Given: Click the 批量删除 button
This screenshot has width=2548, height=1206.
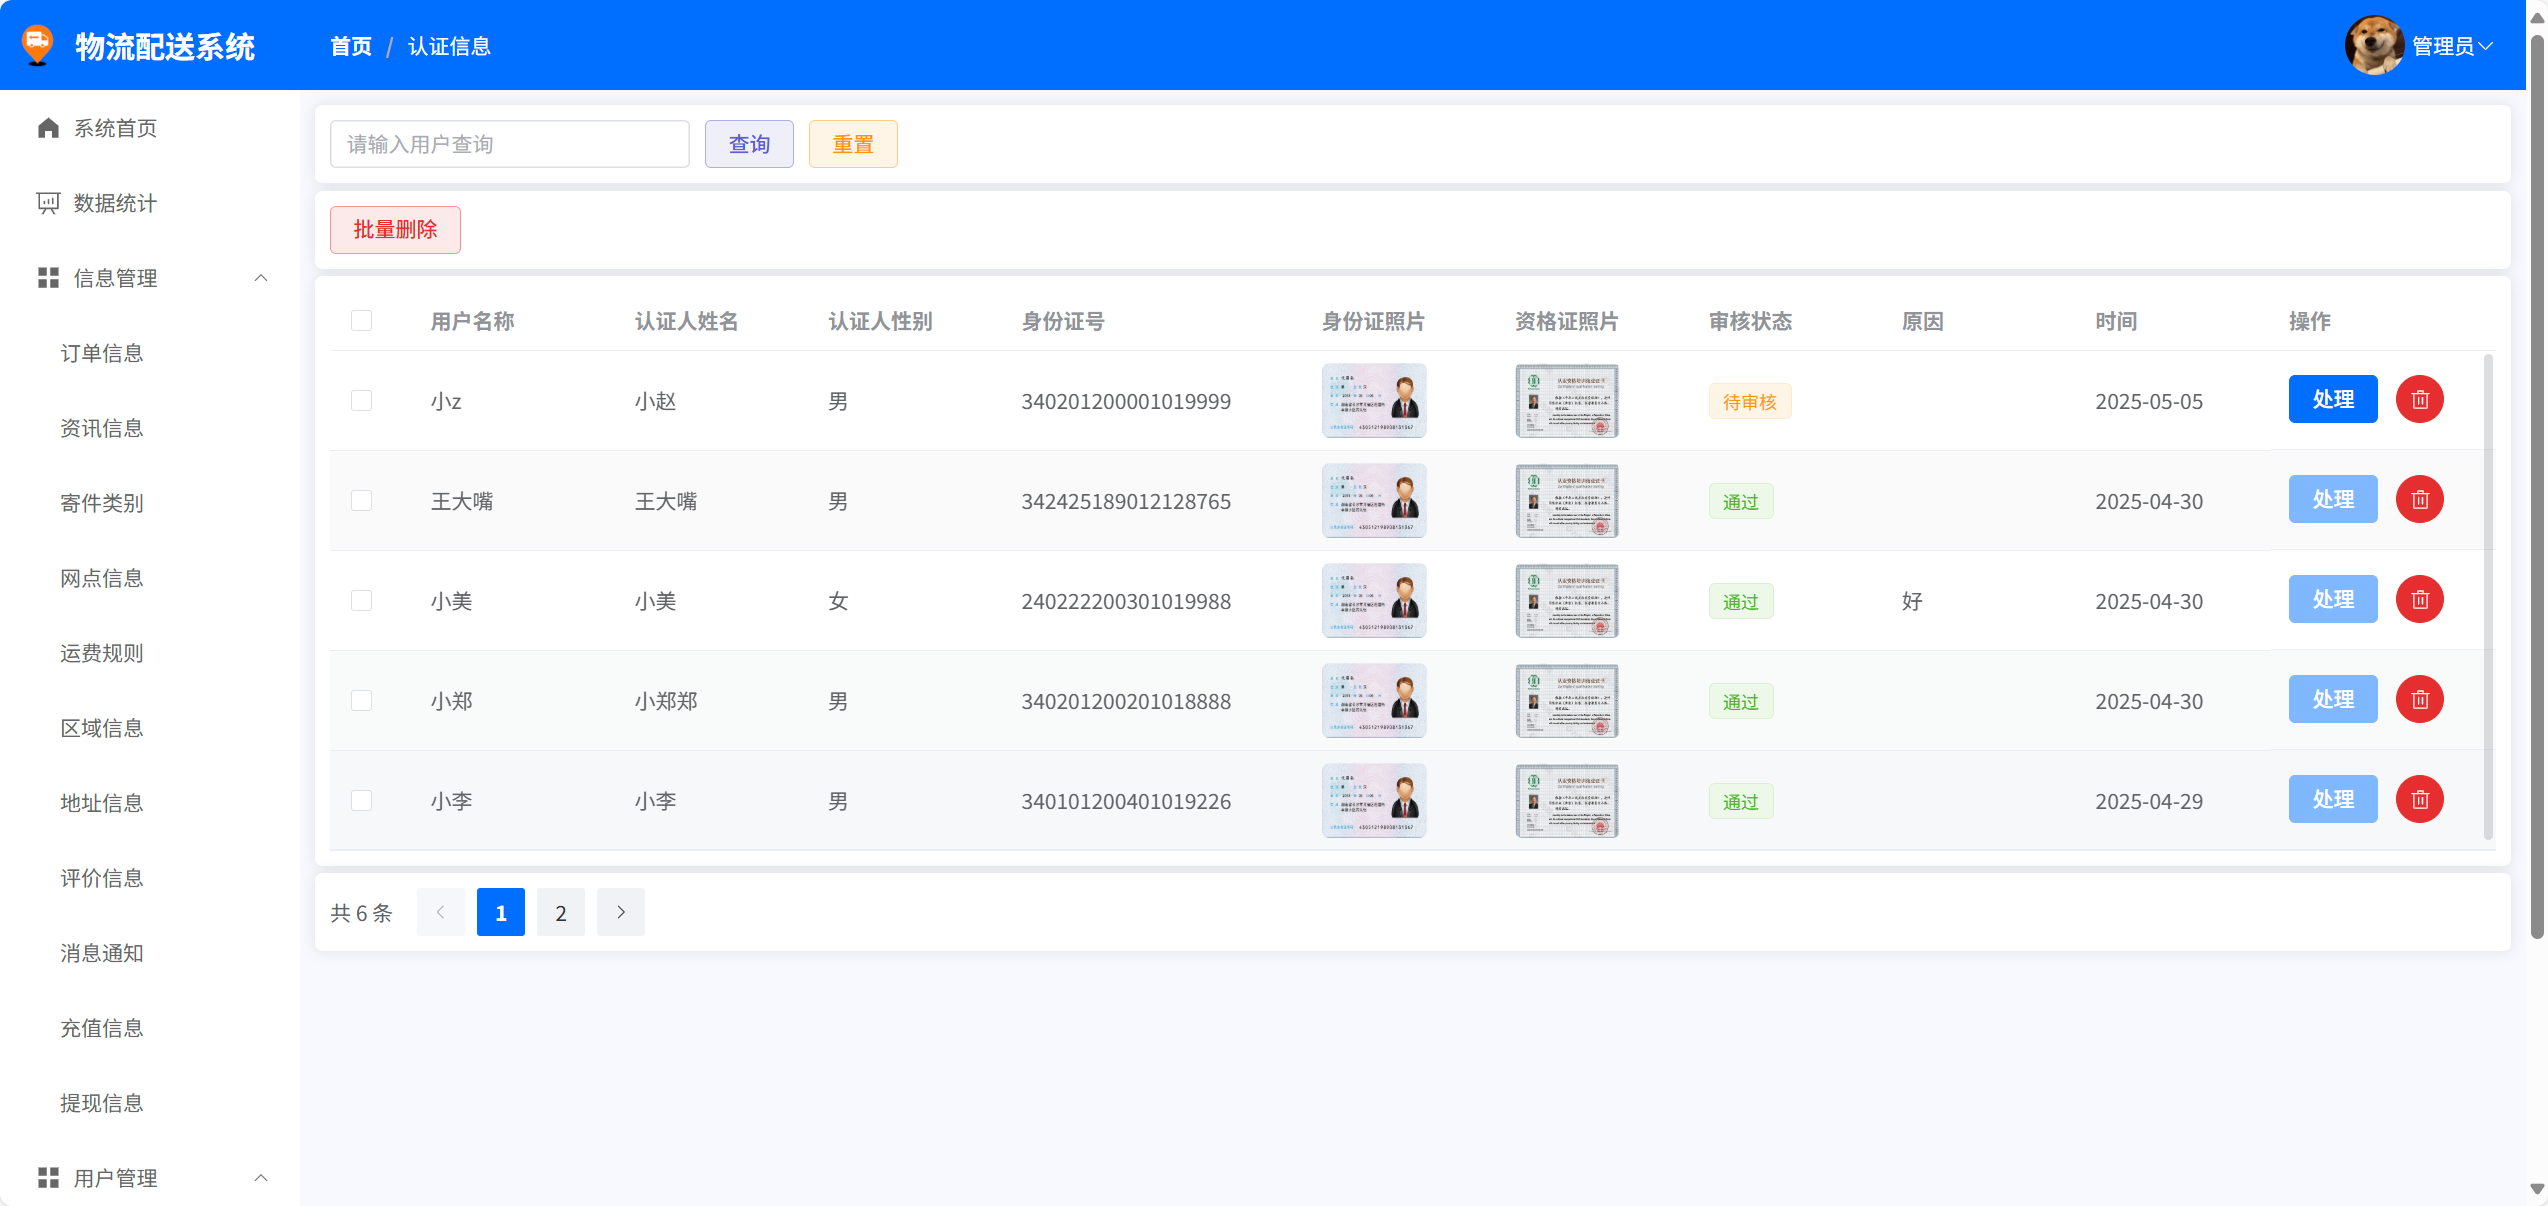Looking at the screenshot, I should 395,230.
